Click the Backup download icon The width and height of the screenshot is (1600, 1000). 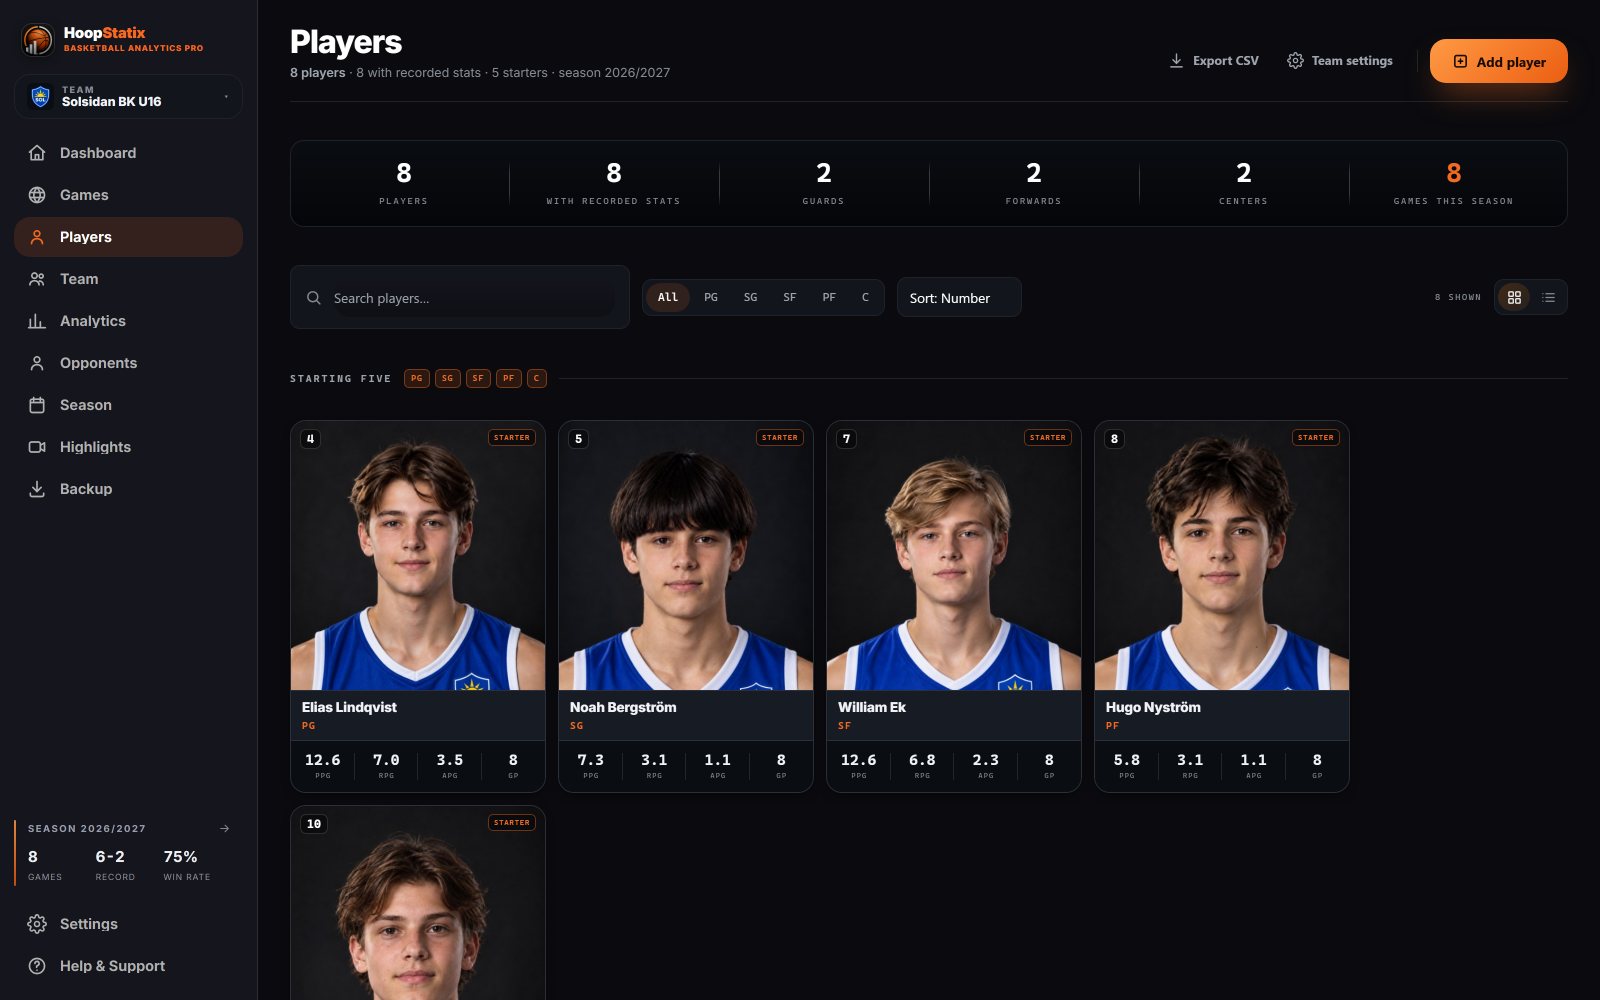pyautogui.click(x=37, y=489)
